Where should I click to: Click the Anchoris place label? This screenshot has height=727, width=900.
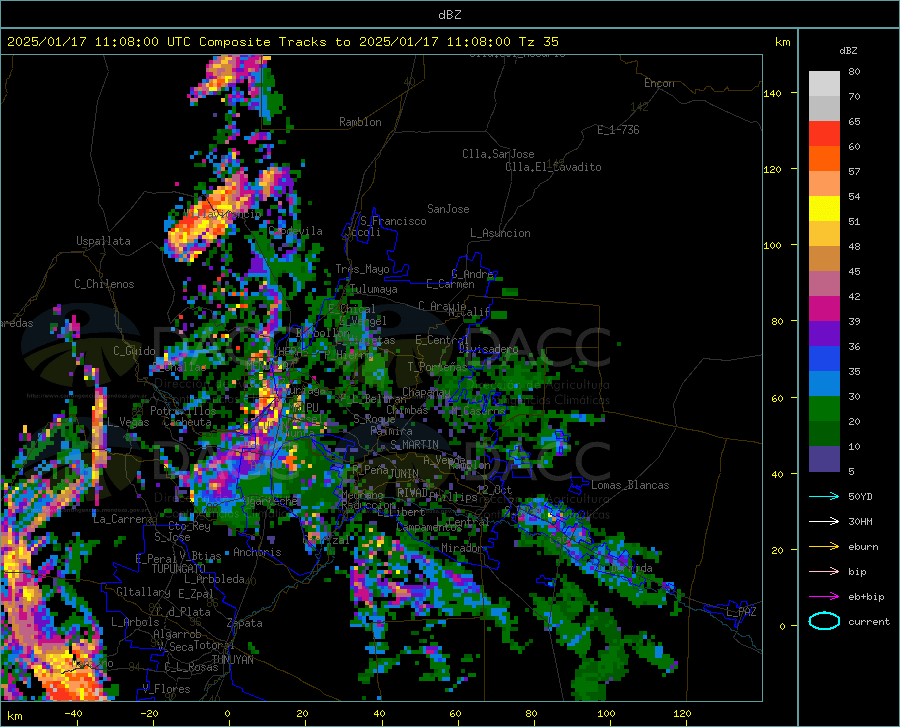(x=257, y=552)
